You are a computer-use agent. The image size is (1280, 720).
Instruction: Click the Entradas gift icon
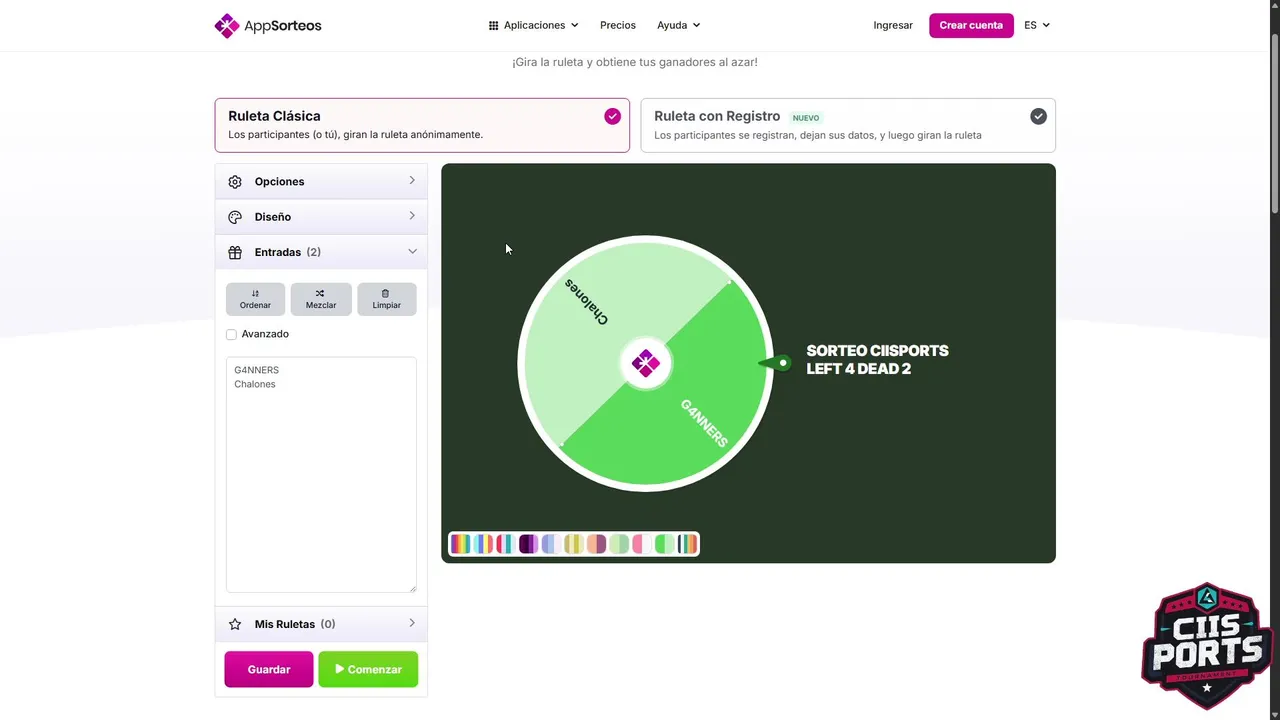[x=235, y=252]
